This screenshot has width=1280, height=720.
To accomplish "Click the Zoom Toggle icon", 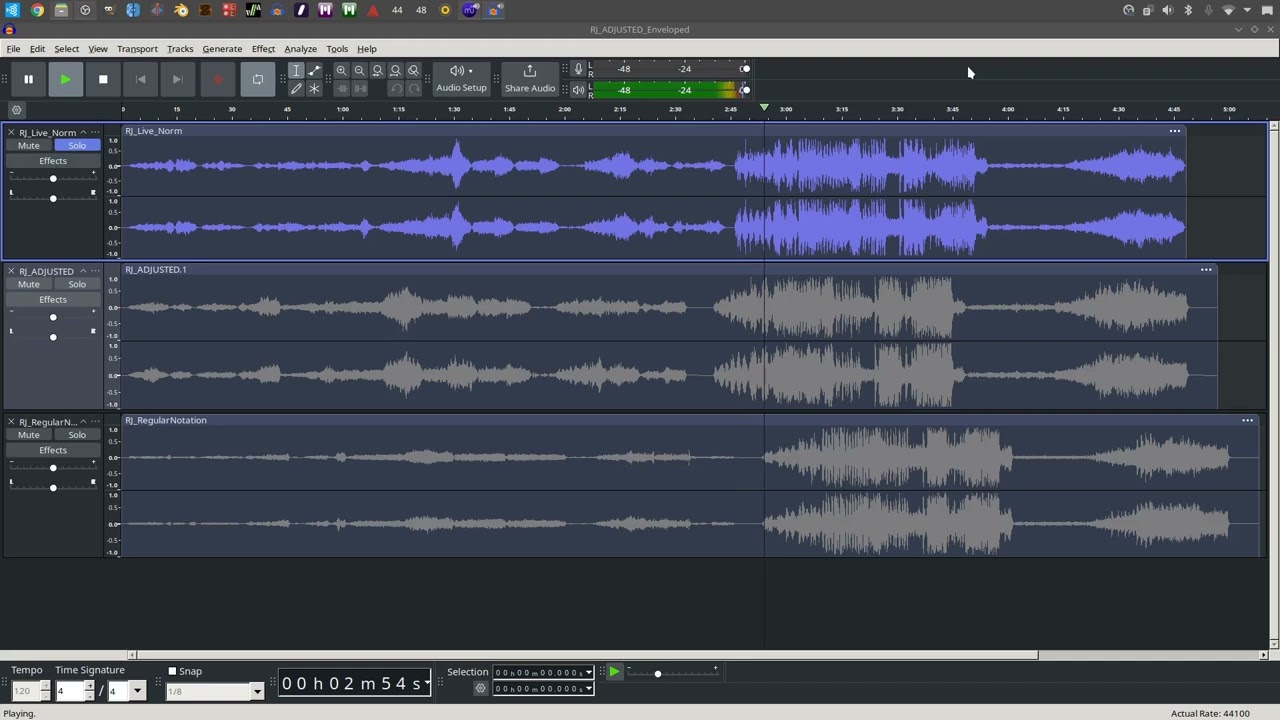I will pyautogui.click(x=413, y=71).
